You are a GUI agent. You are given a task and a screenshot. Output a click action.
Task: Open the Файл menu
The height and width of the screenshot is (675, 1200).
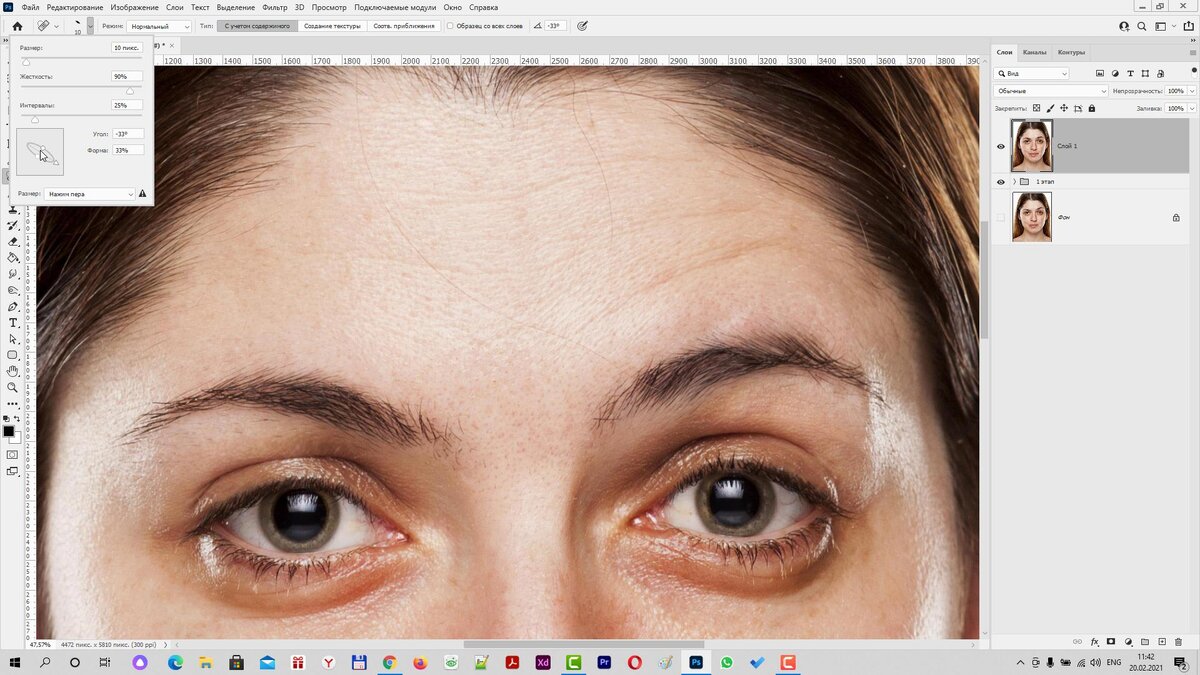pyautogui.click(x=30, y=7)
